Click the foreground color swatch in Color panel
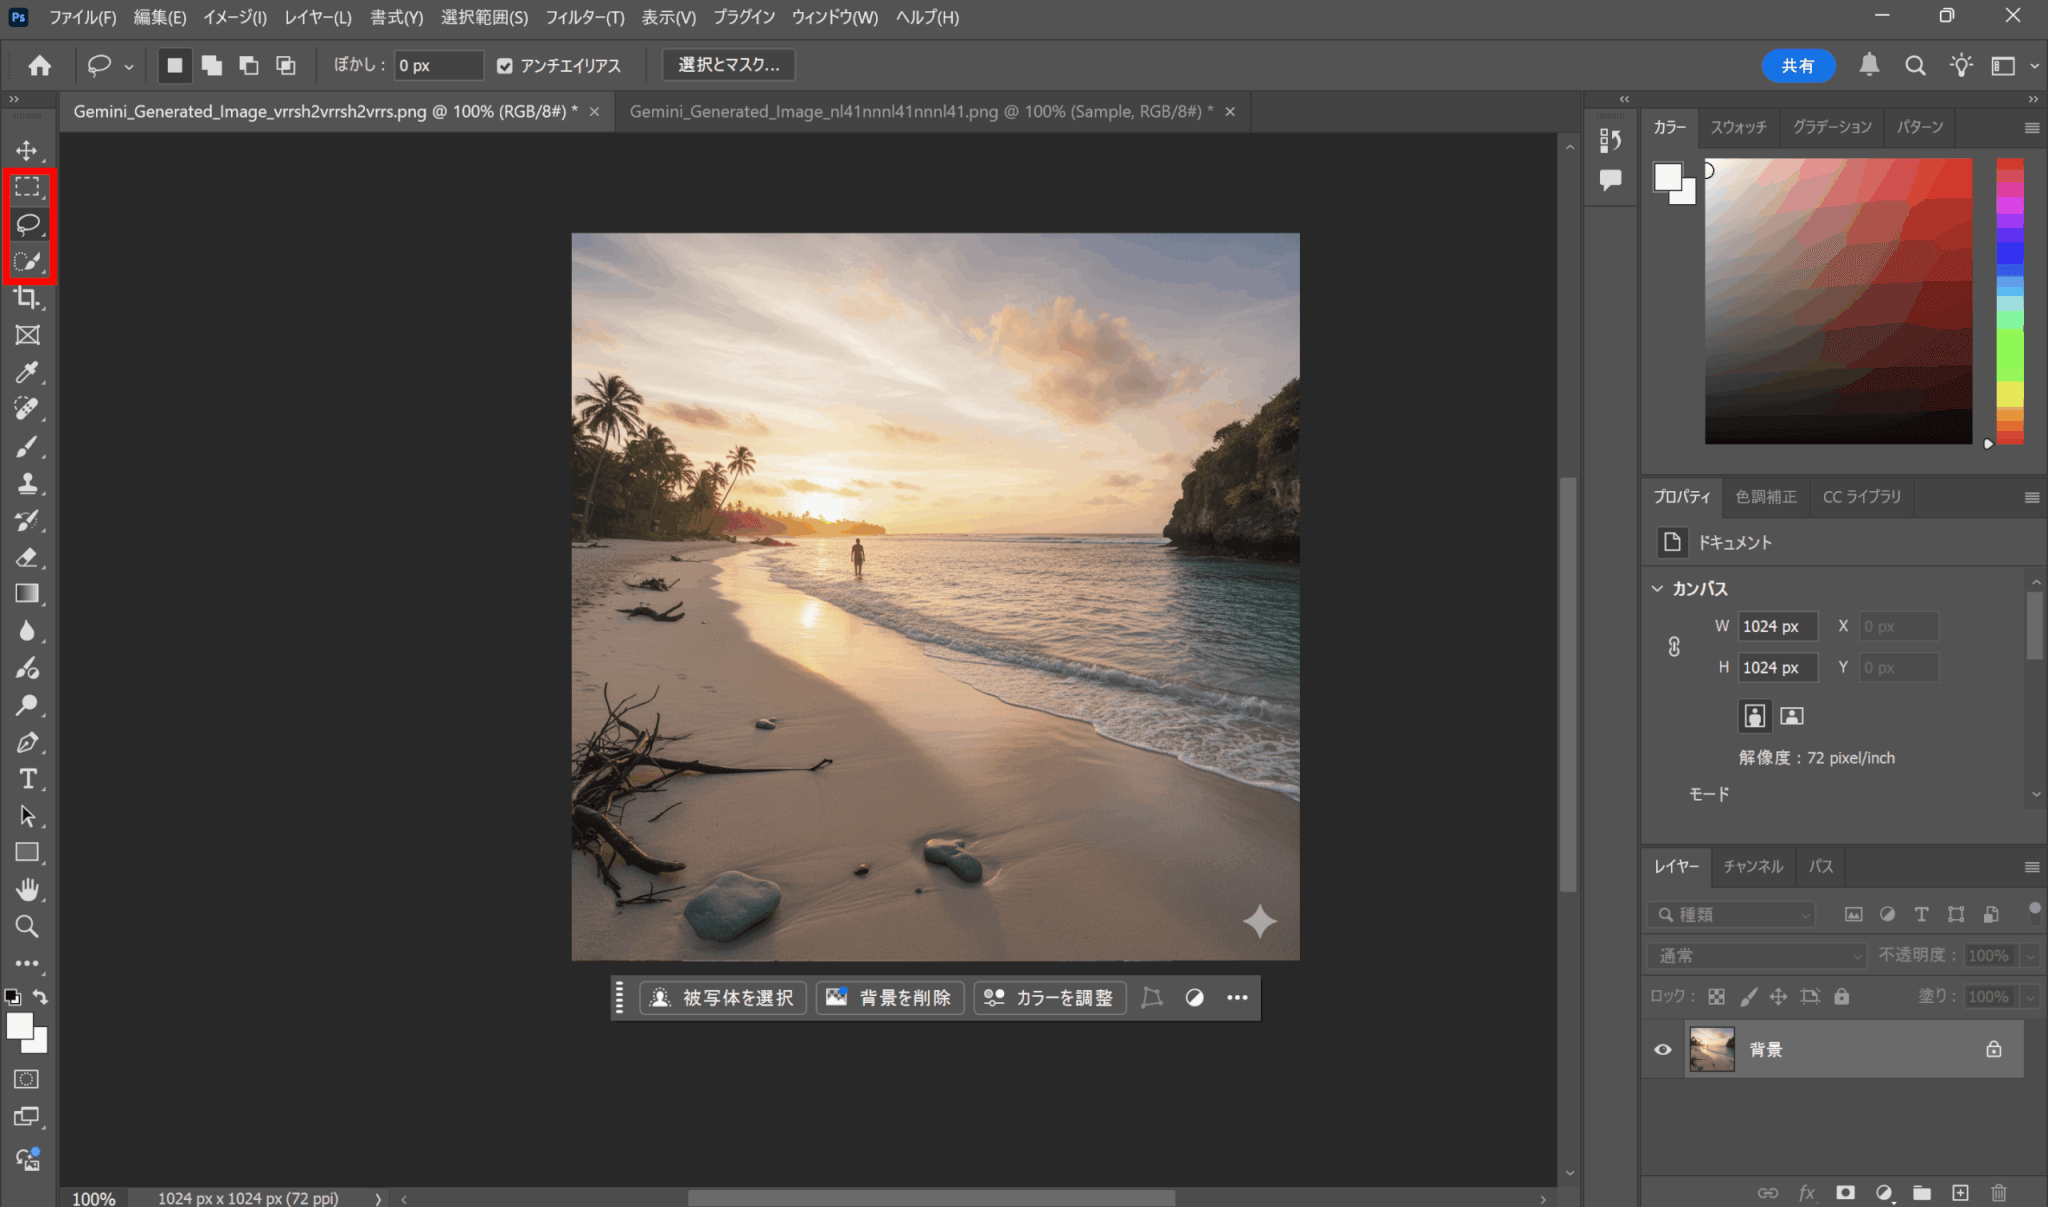Image resolution: width=2048 pixels, height=1207 pixels. (1667, 177)
